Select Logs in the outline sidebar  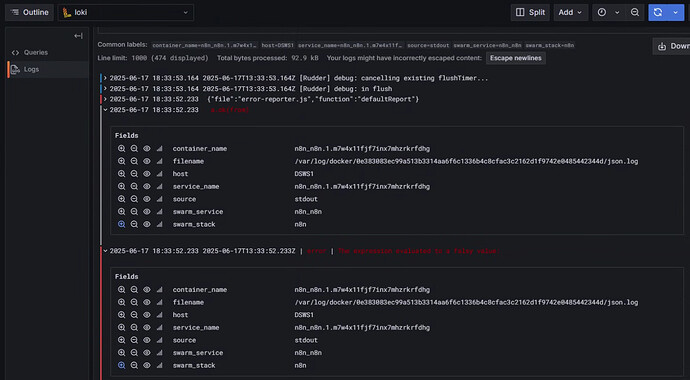[x=31, y=69]
